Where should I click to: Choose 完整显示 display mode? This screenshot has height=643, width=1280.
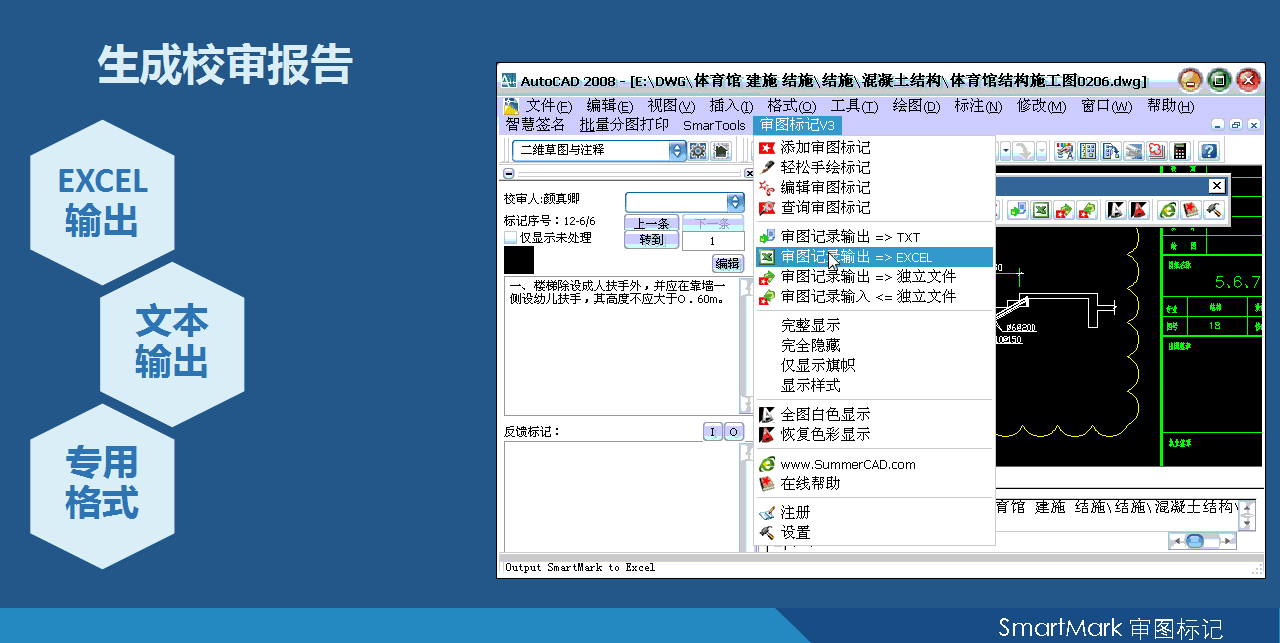[874, 326]
